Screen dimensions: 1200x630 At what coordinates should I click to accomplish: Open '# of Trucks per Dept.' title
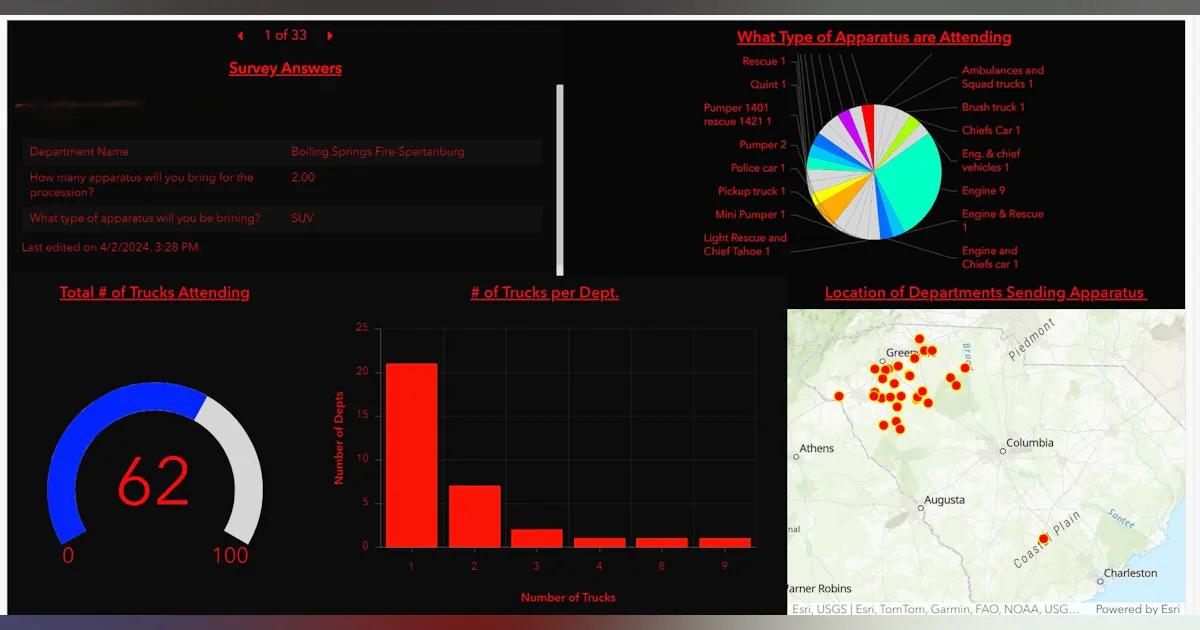pos(545,292)
